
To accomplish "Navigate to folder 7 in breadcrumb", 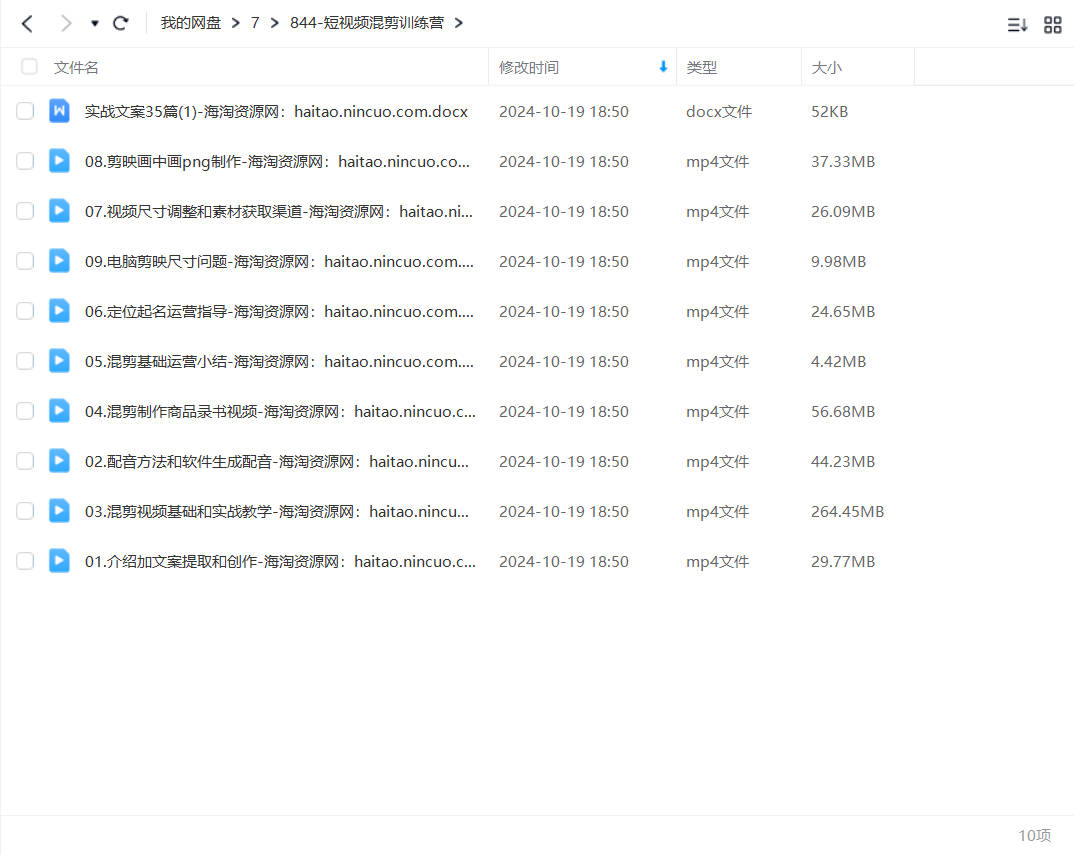I will [255, 23].
